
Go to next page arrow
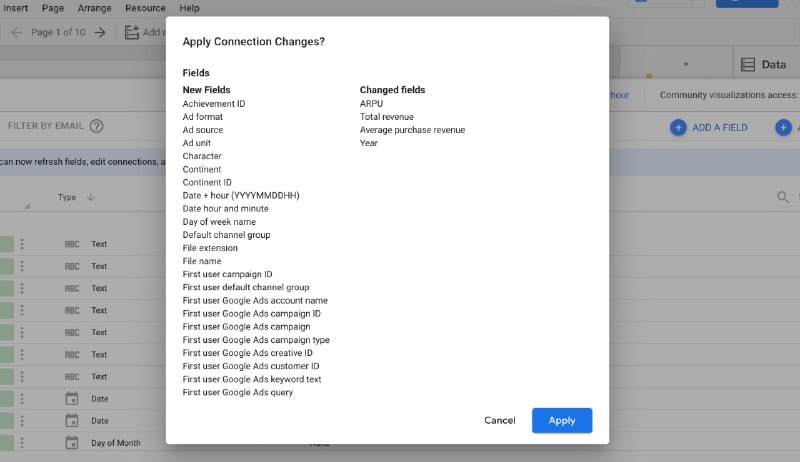pyautogui.click(x=100, y=33)
